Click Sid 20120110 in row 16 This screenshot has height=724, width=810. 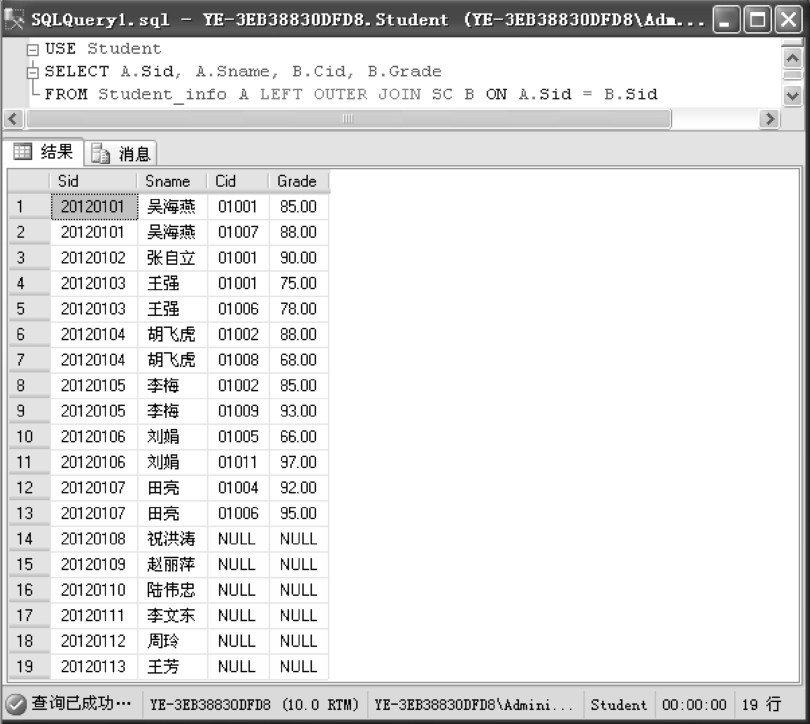94,590
